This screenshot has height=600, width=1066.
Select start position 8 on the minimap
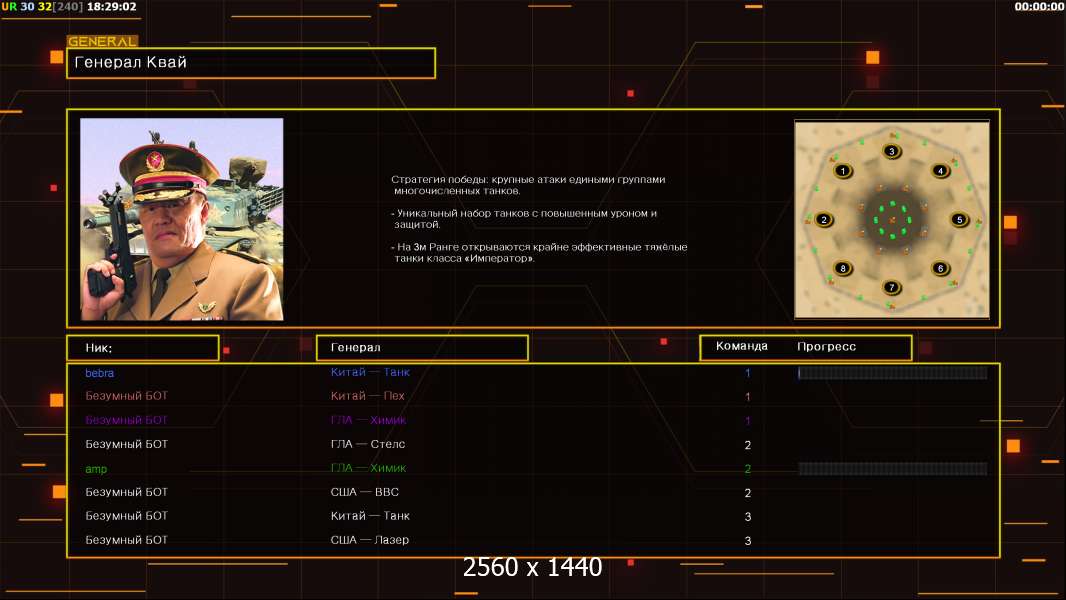(x=843, y=268)
